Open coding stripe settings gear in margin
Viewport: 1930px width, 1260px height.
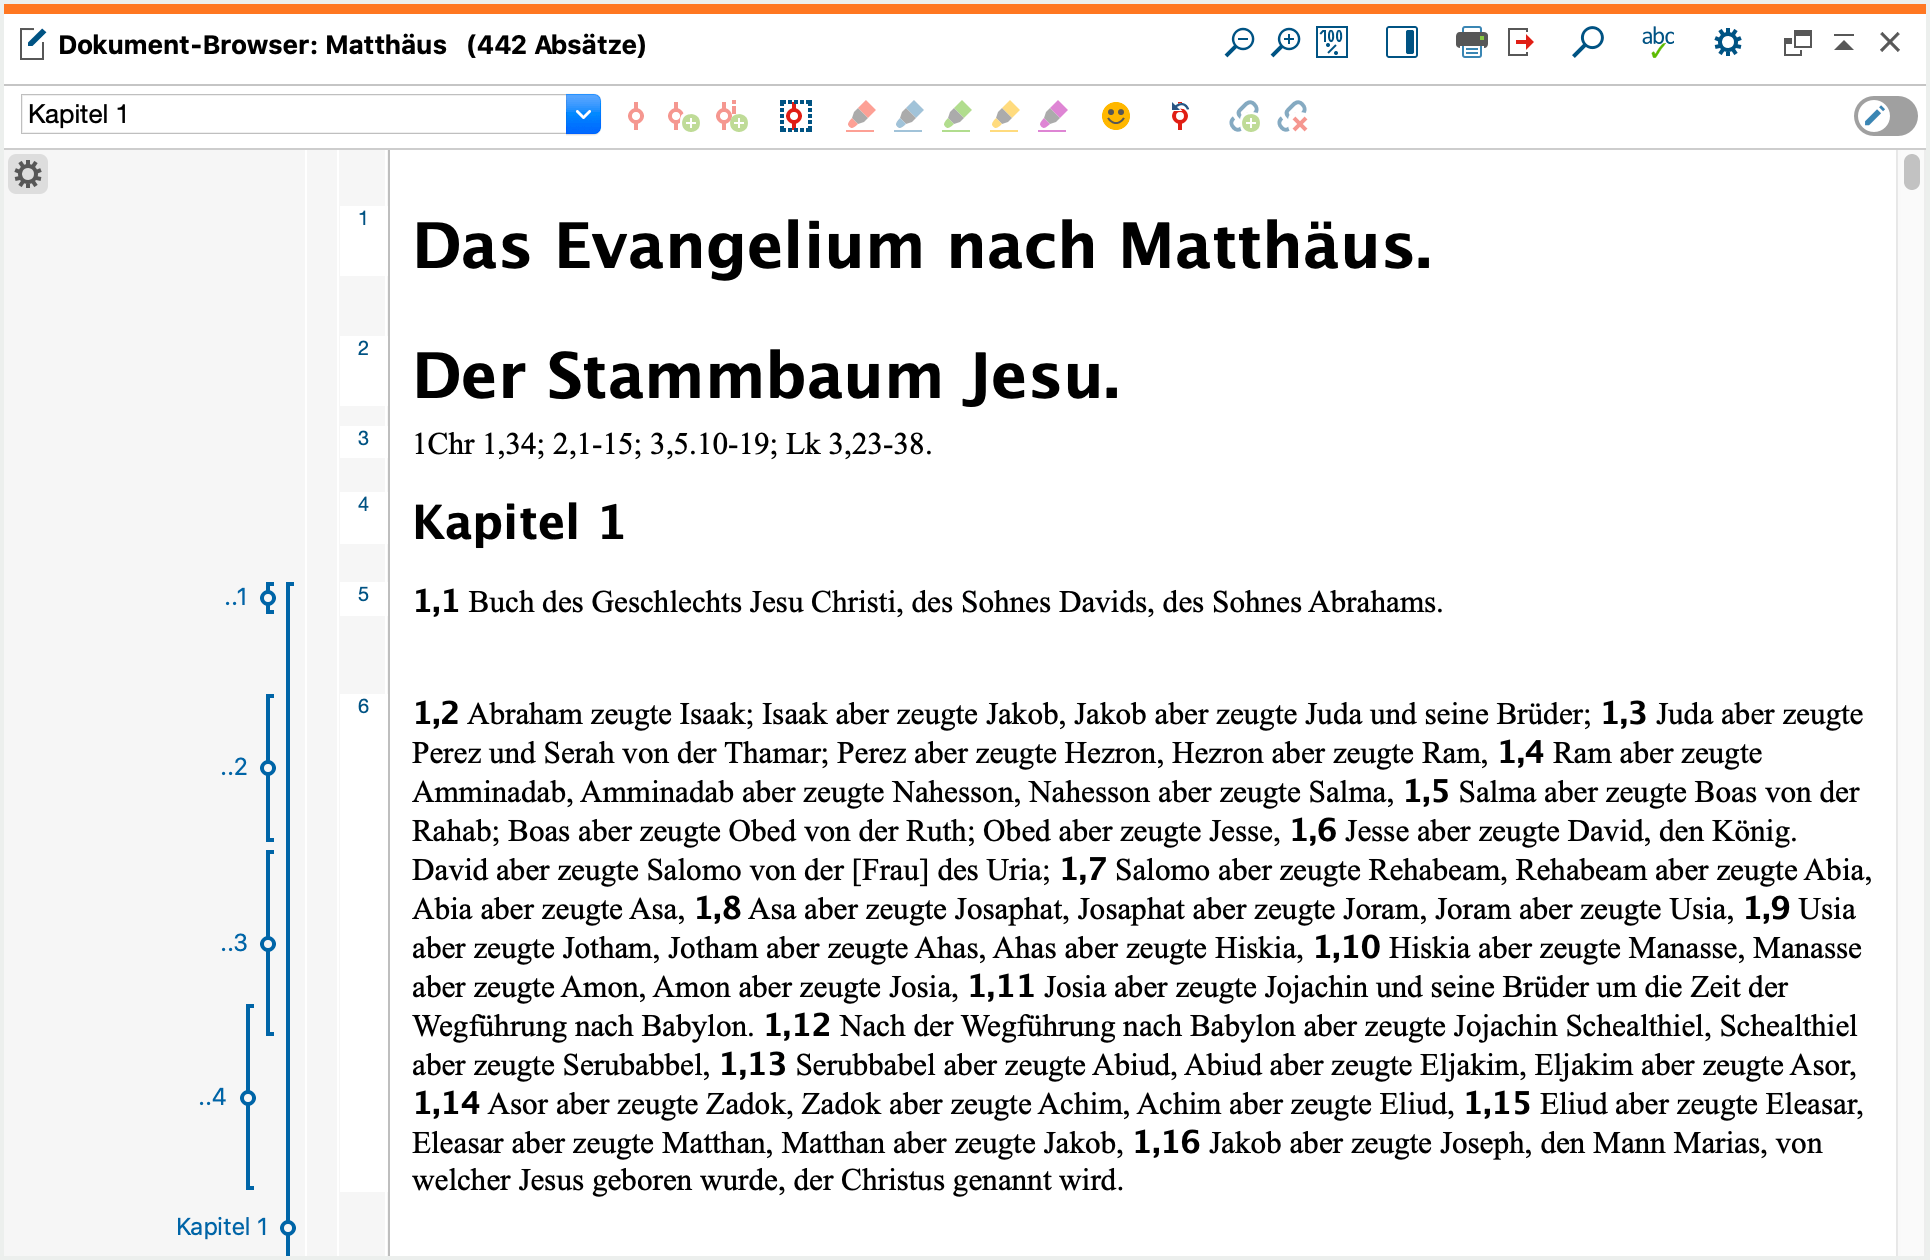28,175
